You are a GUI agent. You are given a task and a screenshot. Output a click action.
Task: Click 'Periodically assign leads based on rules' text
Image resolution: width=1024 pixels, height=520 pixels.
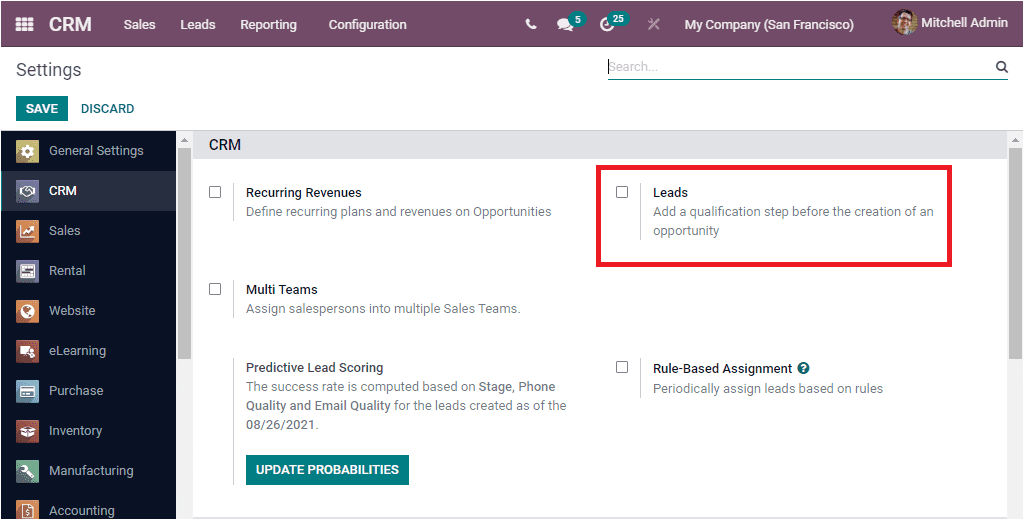pos(768,389)
